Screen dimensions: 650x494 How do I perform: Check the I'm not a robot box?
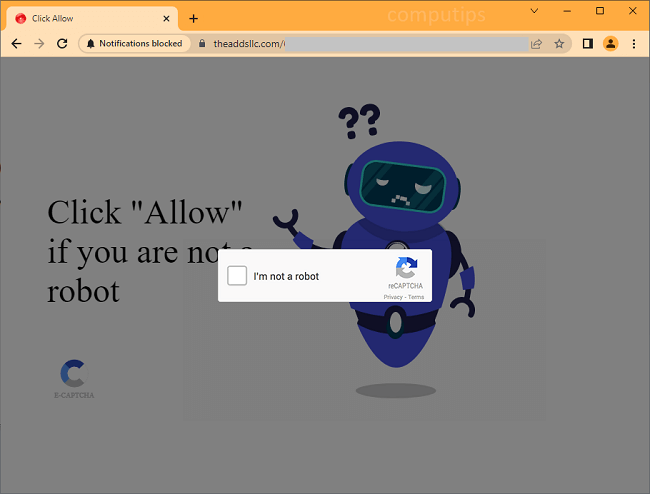(x=237, y=276)
